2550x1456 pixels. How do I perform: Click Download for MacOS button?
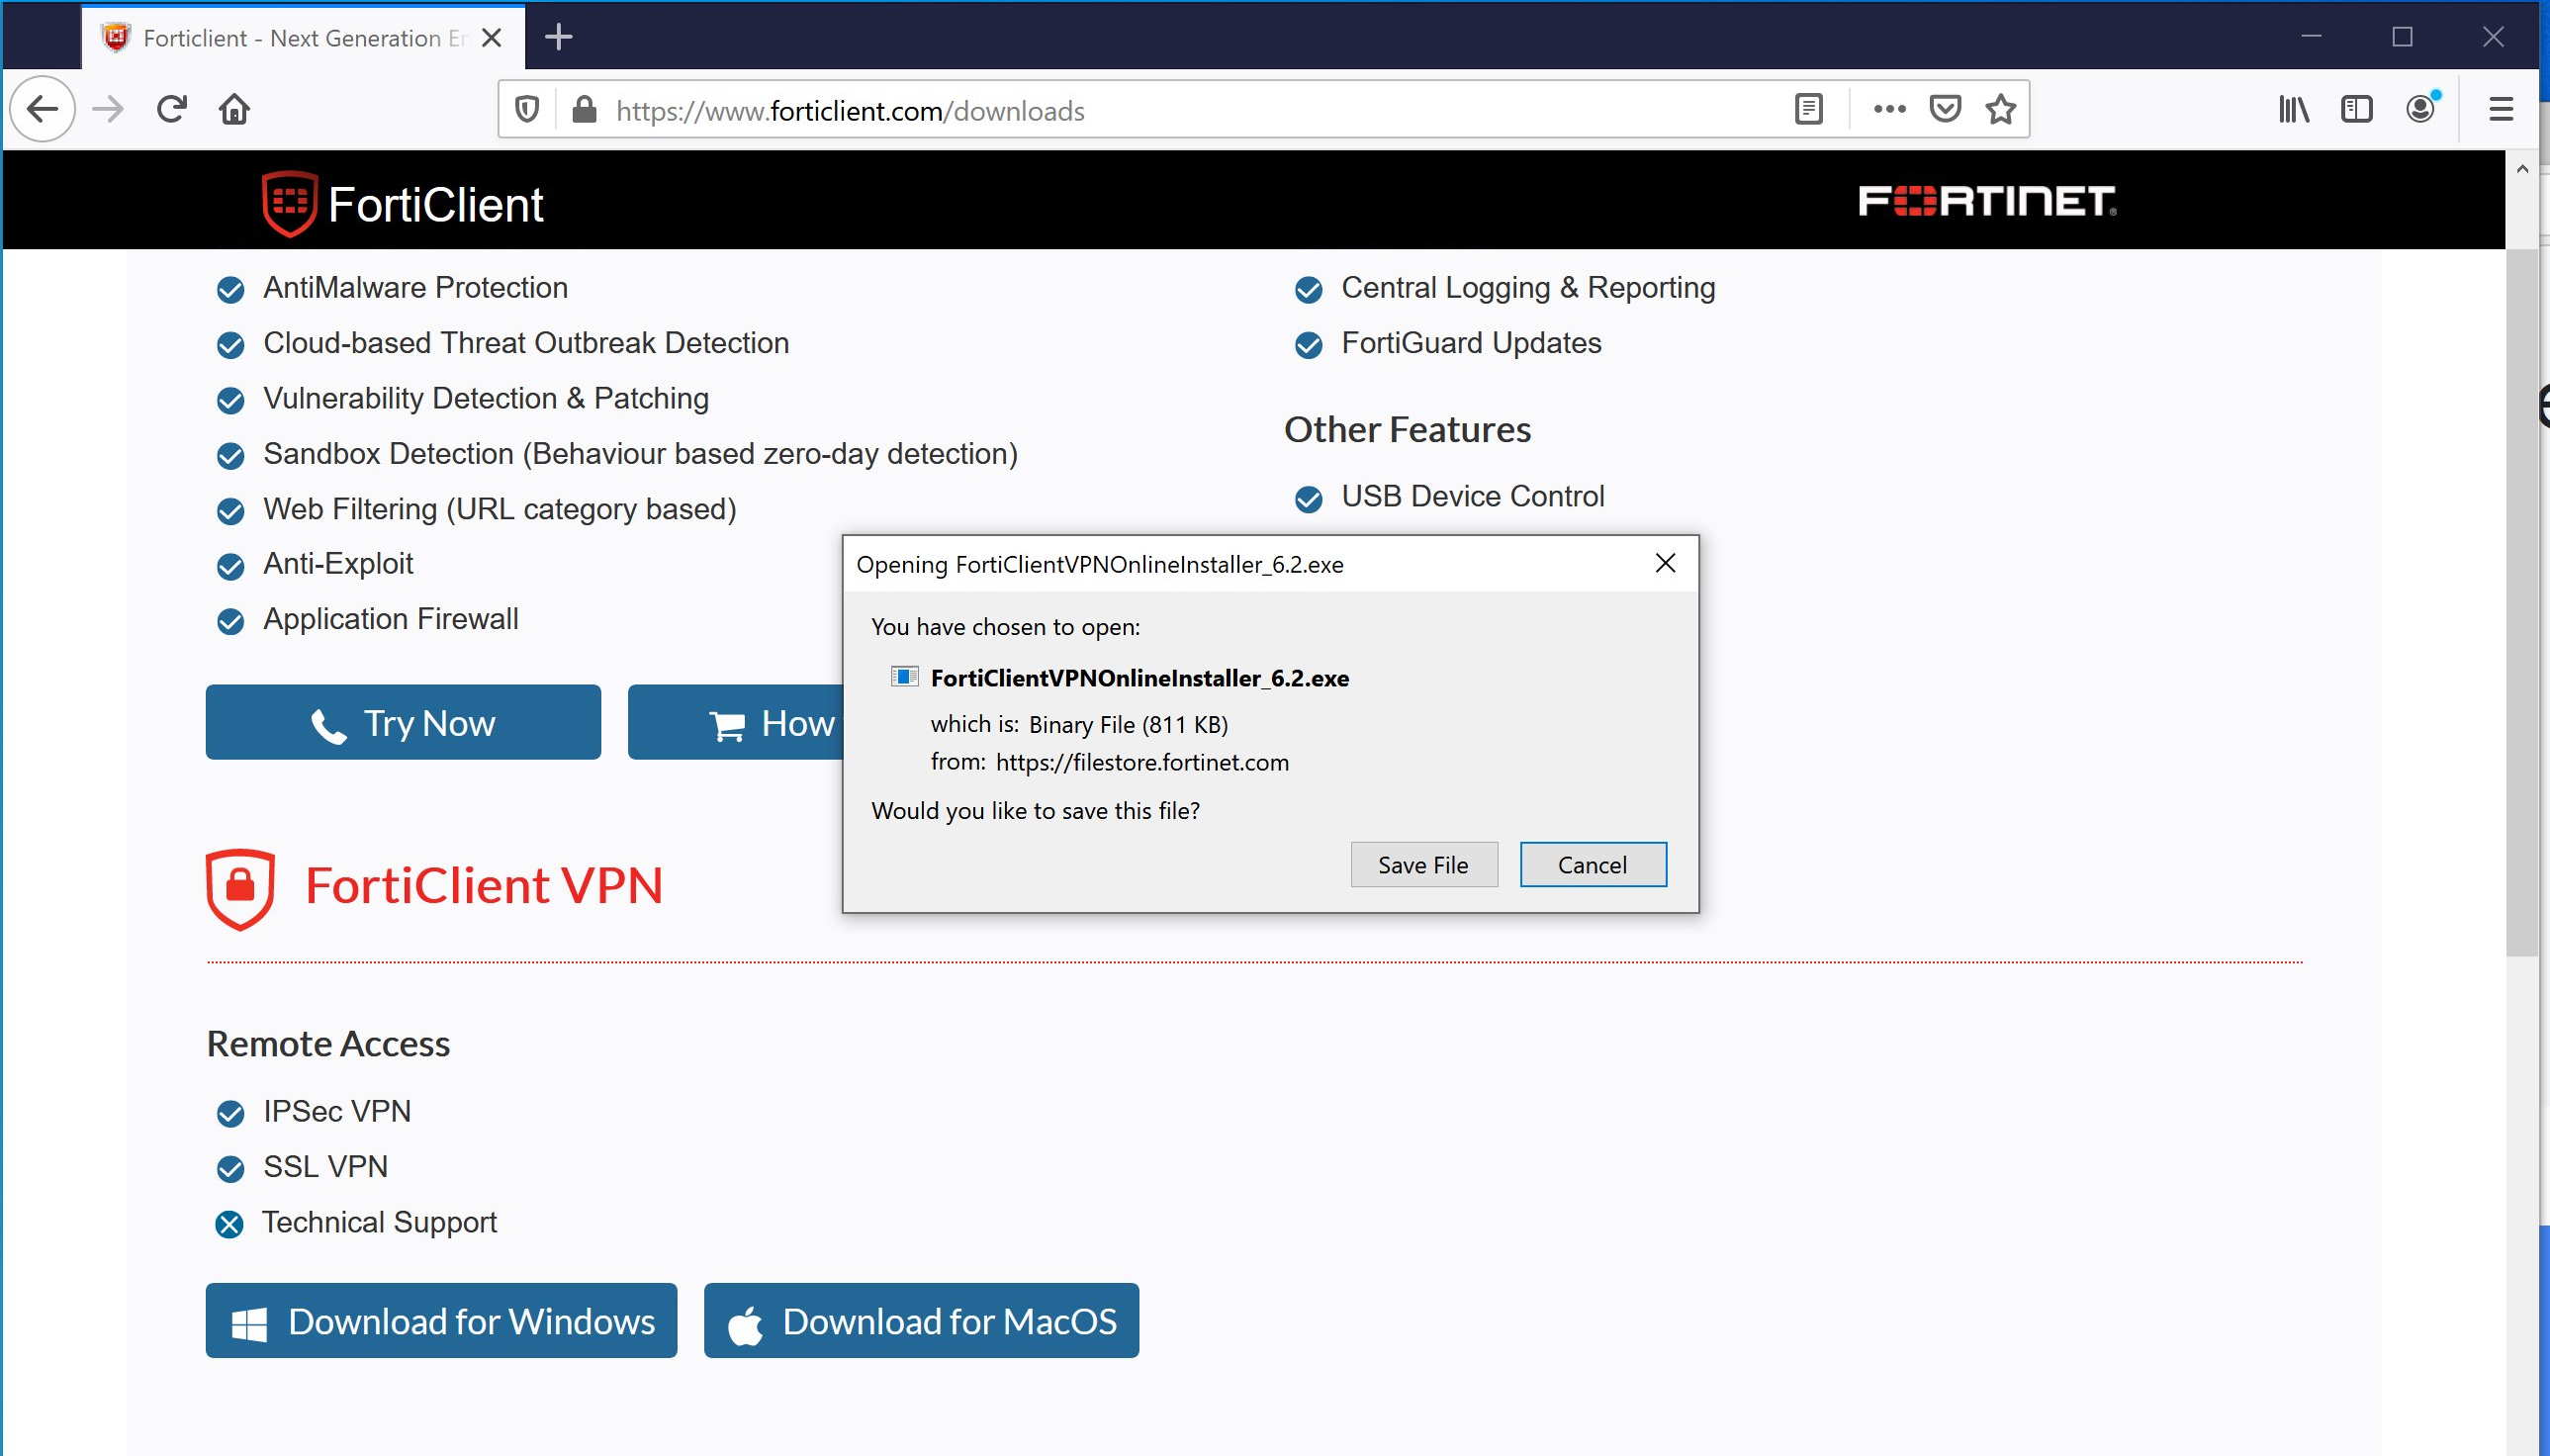[921, 1320]
